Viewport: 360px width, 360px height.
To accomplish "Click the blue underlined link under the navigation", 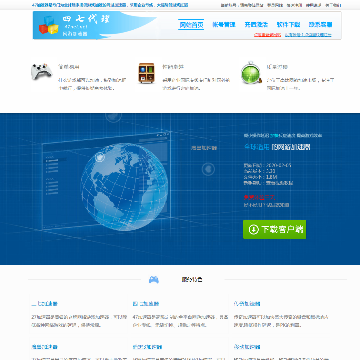I will coord(308,34).
